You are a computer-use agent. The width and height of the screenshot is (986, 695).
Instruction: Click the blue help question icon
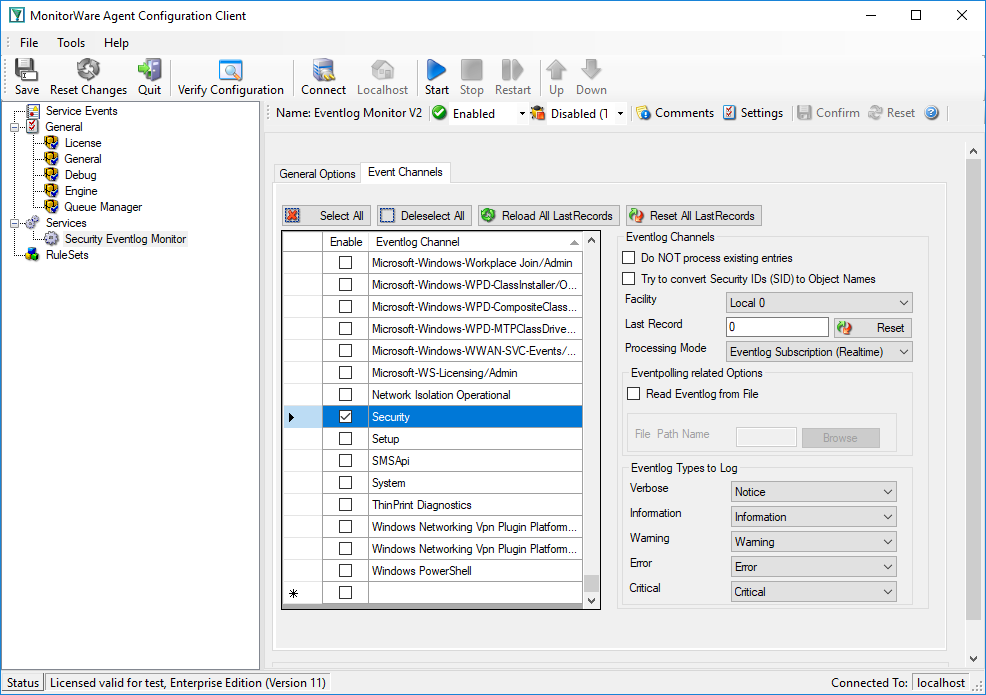point(931,113)
